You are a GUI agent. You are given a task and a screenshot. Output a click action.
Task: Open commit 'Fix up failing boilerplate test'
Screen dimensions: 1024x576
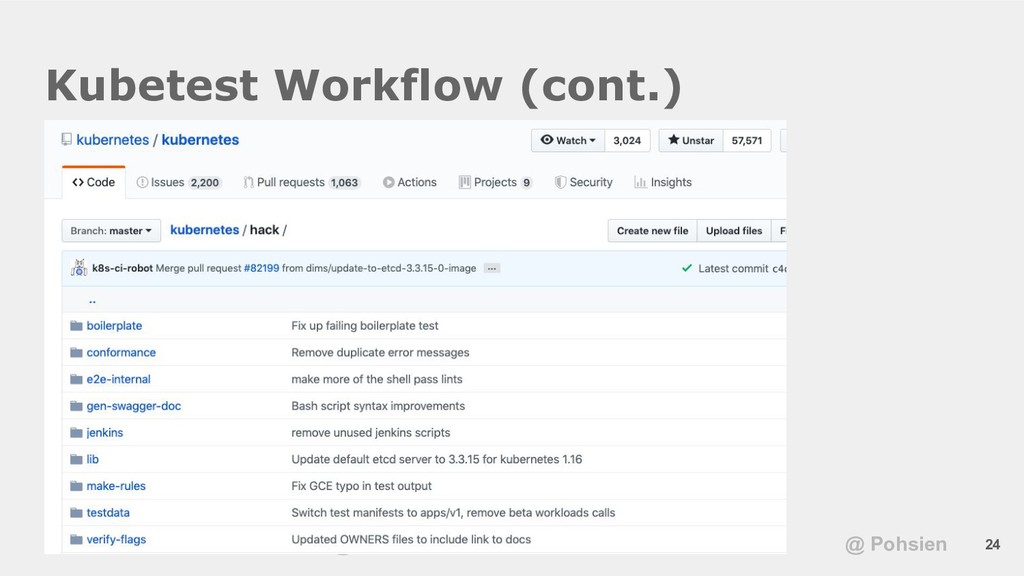(x=364, y=325)
